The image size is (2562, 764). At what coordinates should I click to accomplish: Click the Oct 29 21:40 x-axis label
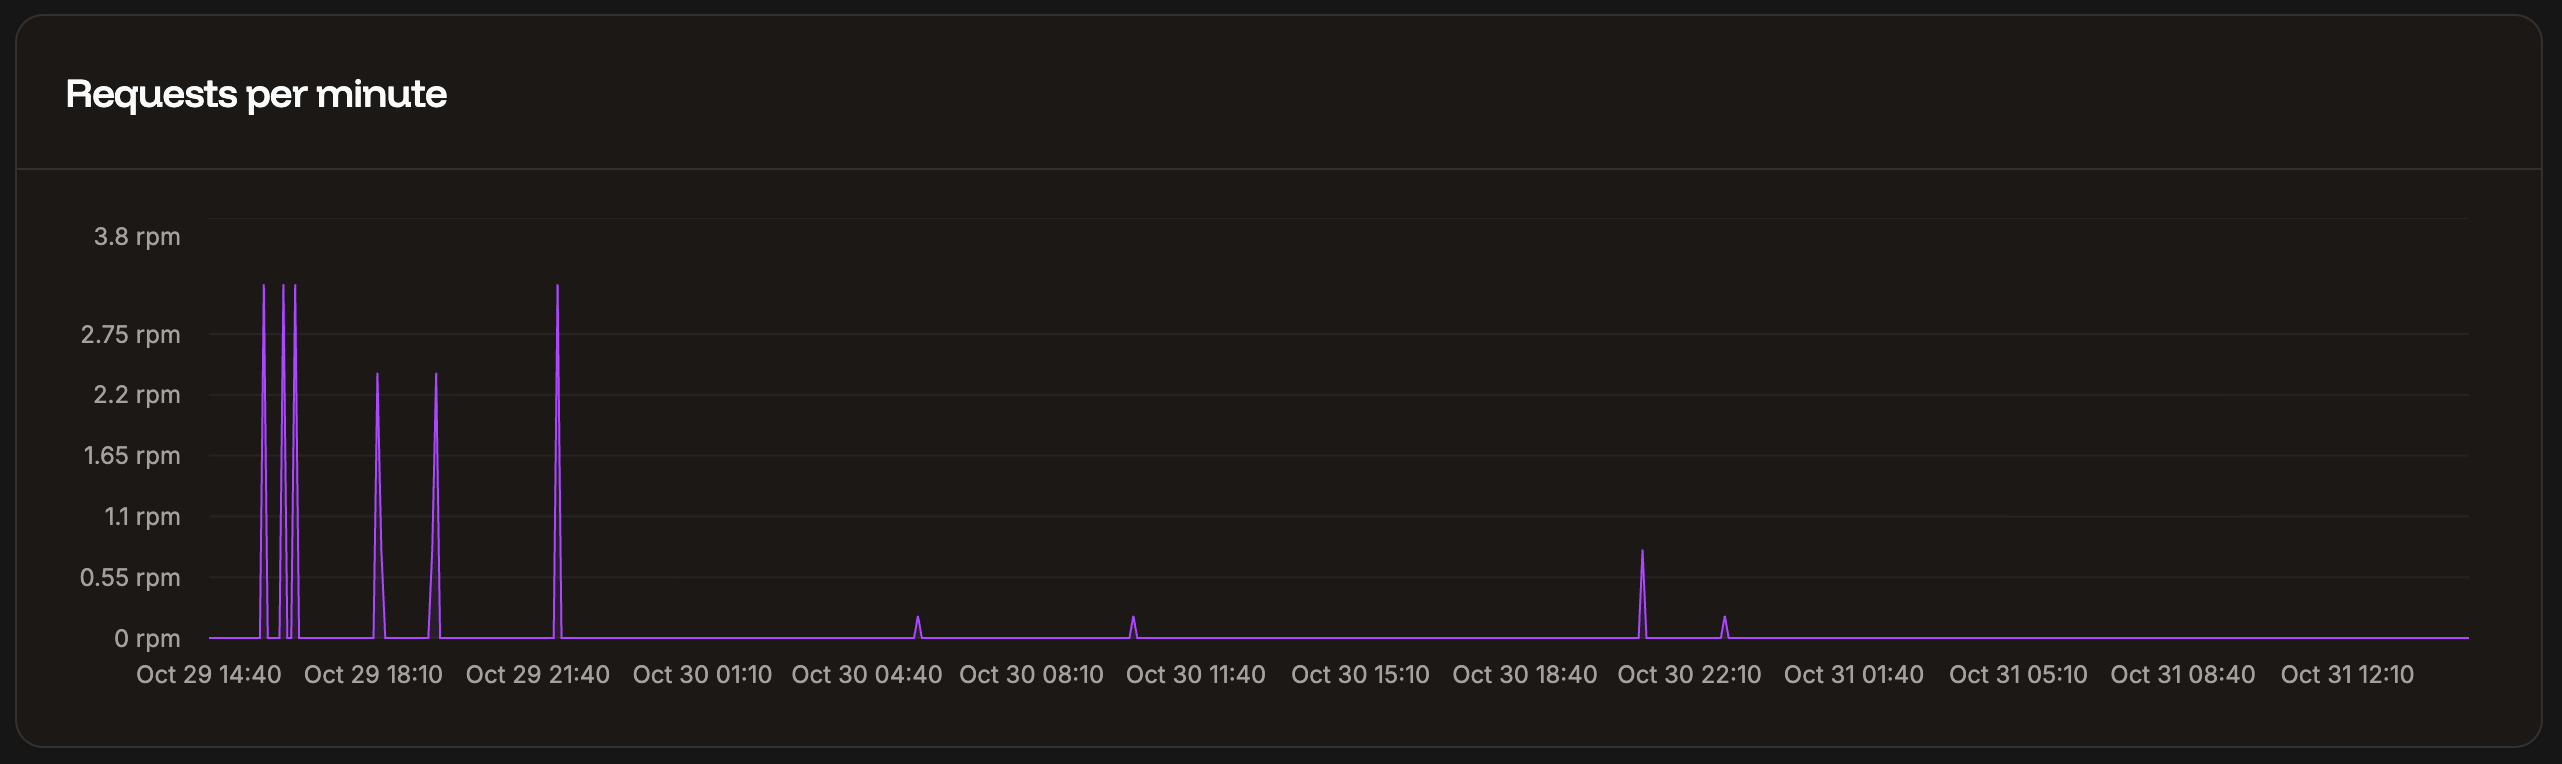pyautogui.click(x=538, y=675)
